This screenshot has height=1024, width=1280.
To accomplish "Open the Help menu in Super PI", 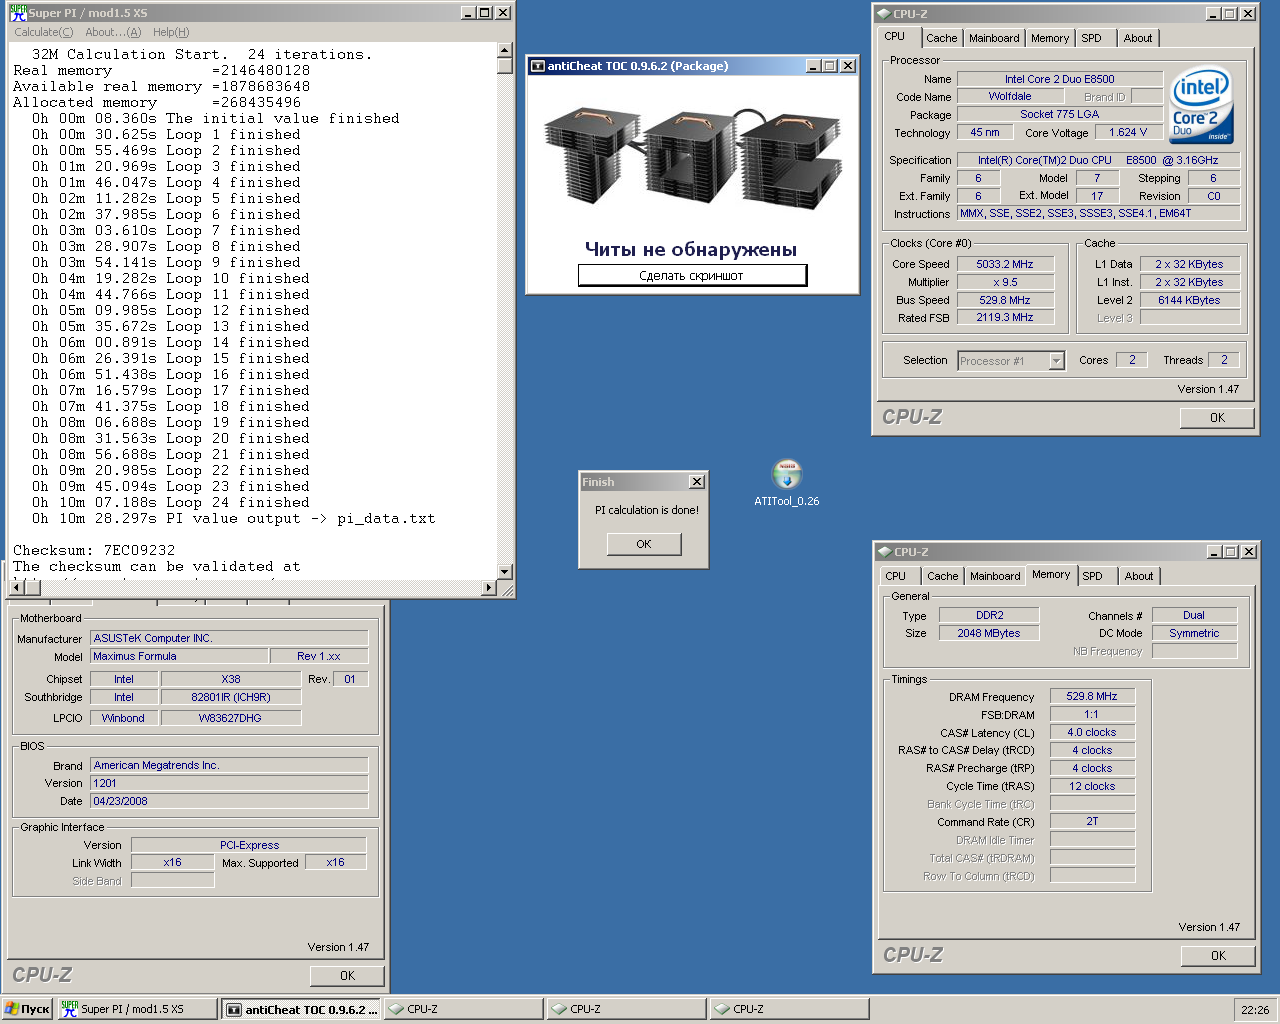I will click(171, 32).
